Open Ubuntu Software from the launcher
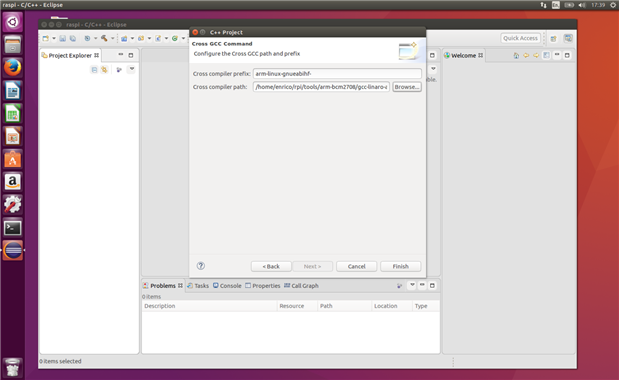The image size is (619, 380). click(13, 159)
